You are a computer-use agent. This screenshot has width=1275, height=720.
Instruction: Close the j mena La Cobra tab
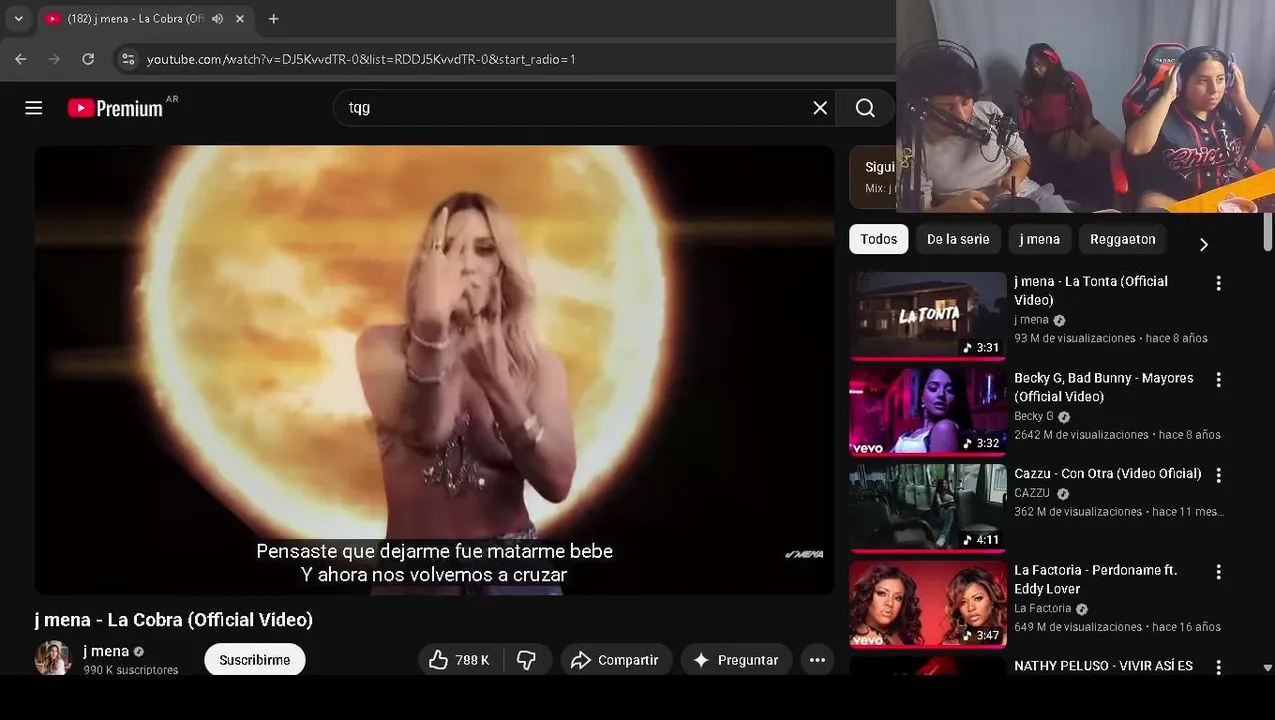coord(240,18)
